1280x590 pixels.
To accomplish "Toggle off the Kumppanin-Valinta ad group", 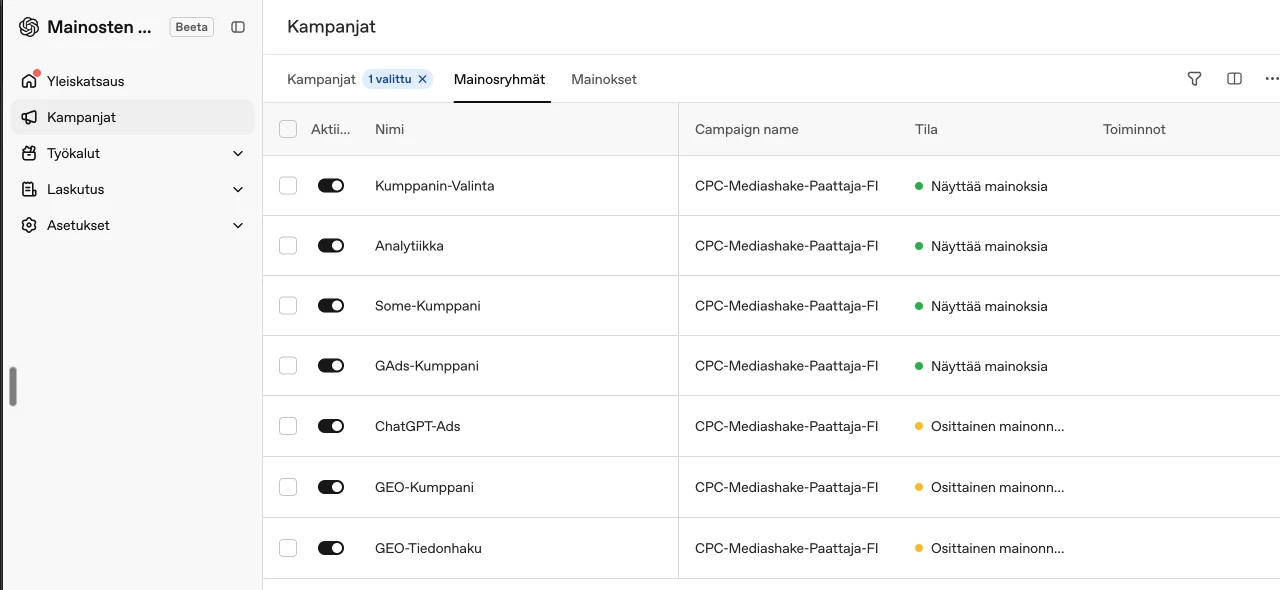I will point(331,186).
